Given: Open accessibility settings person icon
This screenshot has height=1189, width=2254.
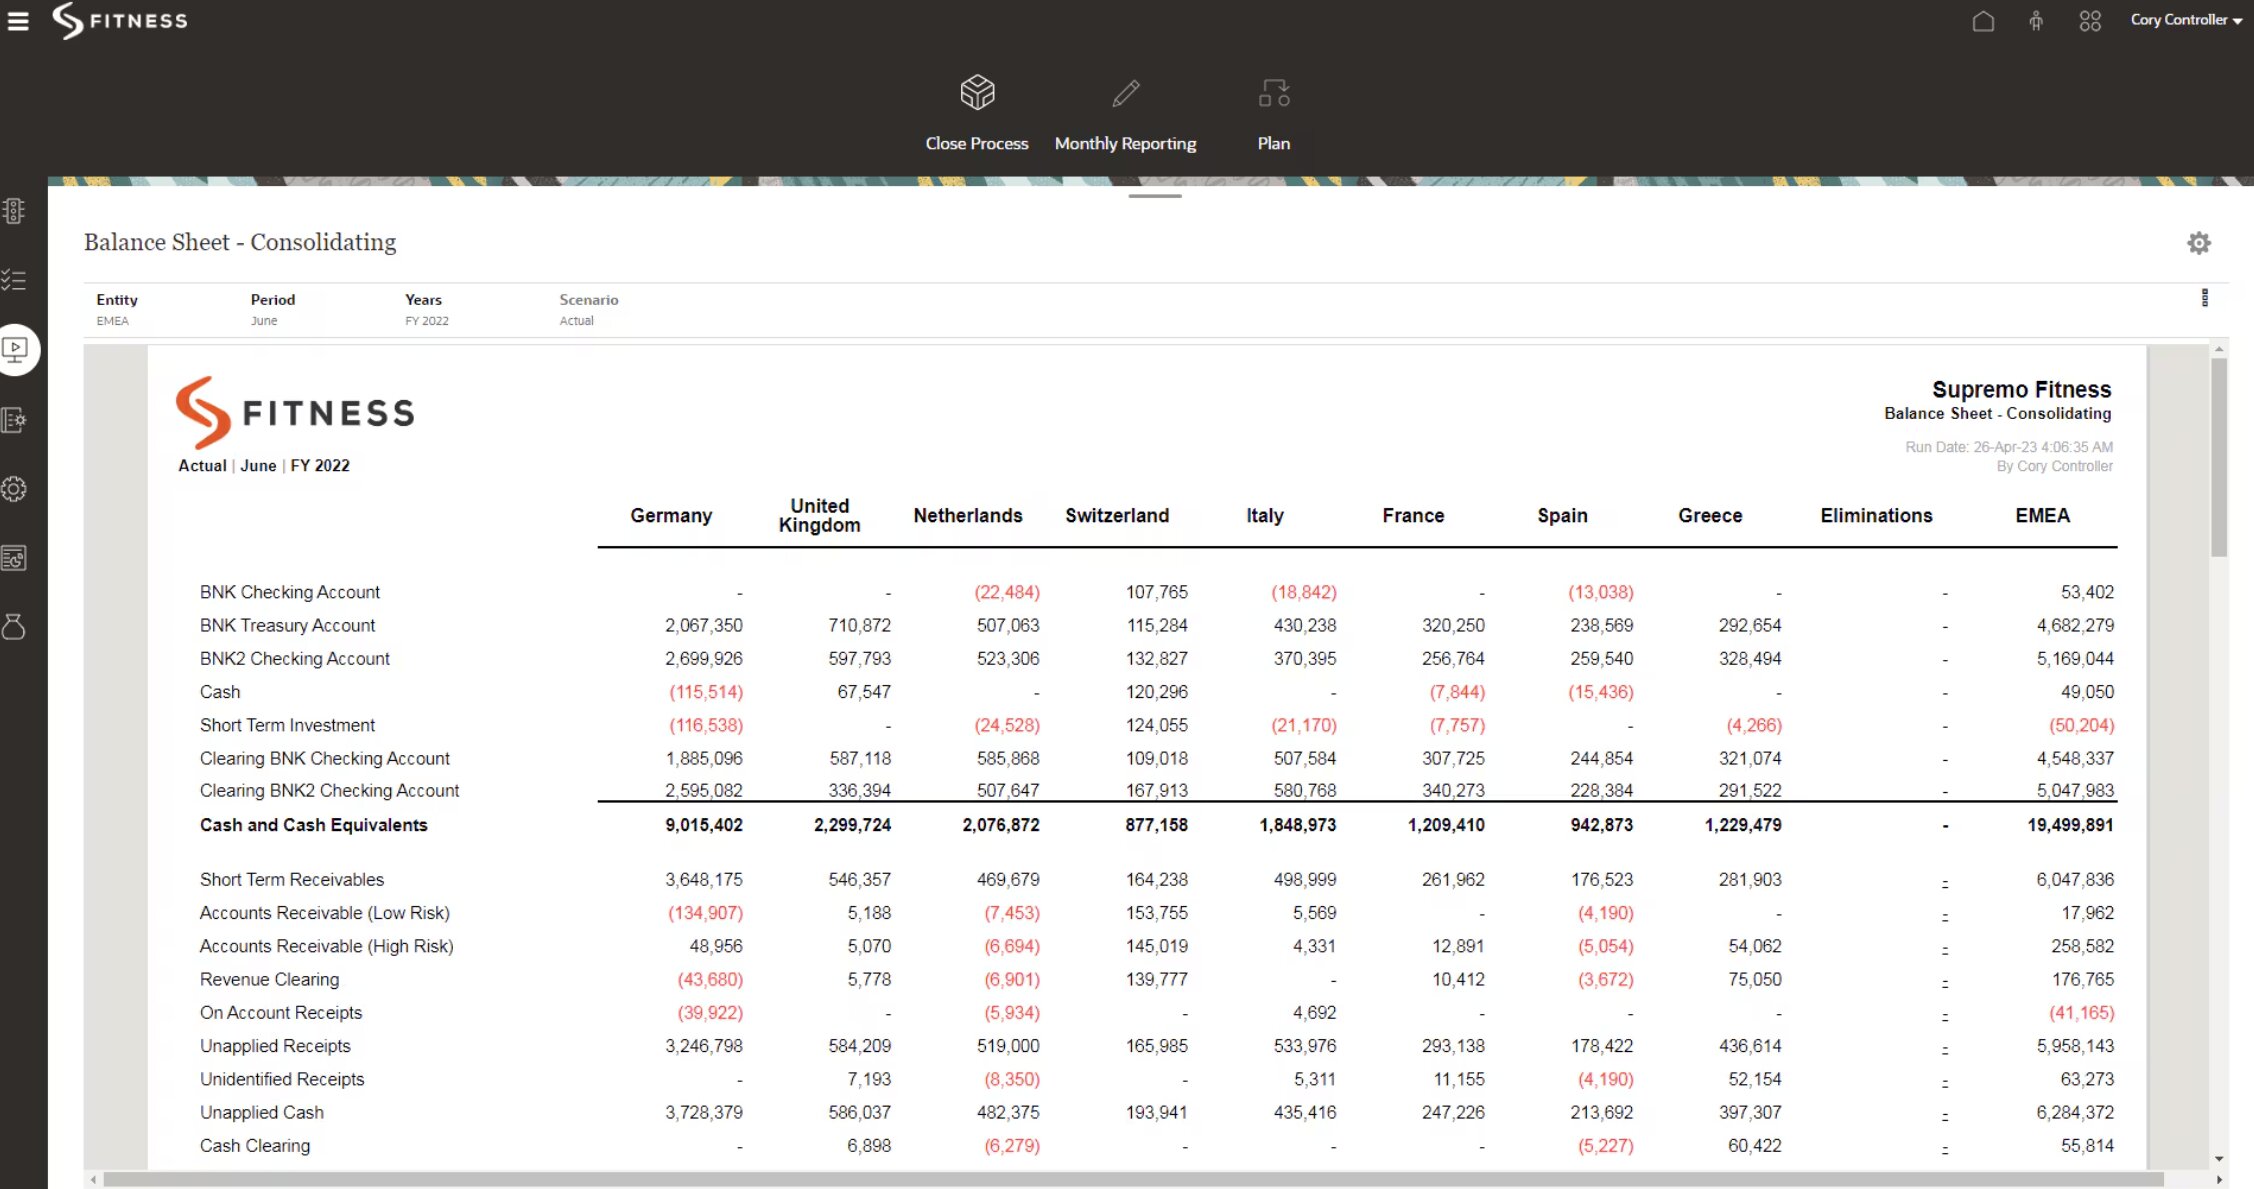Looking at the screenshot, I should [x=2036, y=21].
